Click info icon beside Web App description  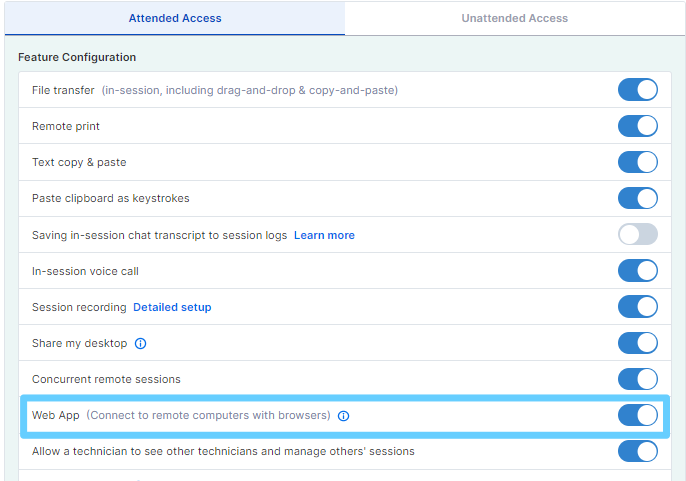coord(343,416)
